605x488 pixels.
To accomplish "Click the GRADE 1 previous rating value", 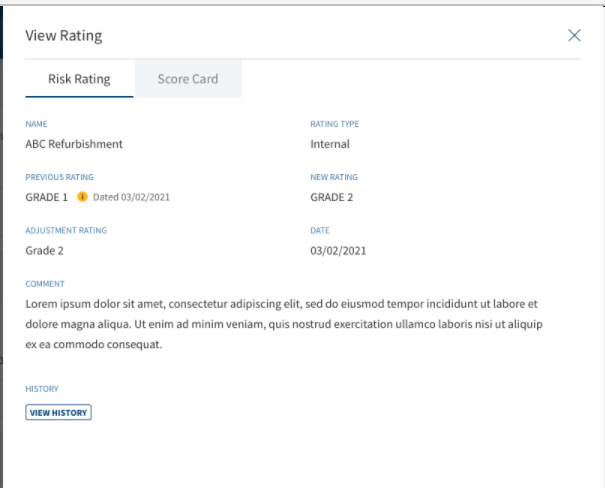I will [46, 197].
